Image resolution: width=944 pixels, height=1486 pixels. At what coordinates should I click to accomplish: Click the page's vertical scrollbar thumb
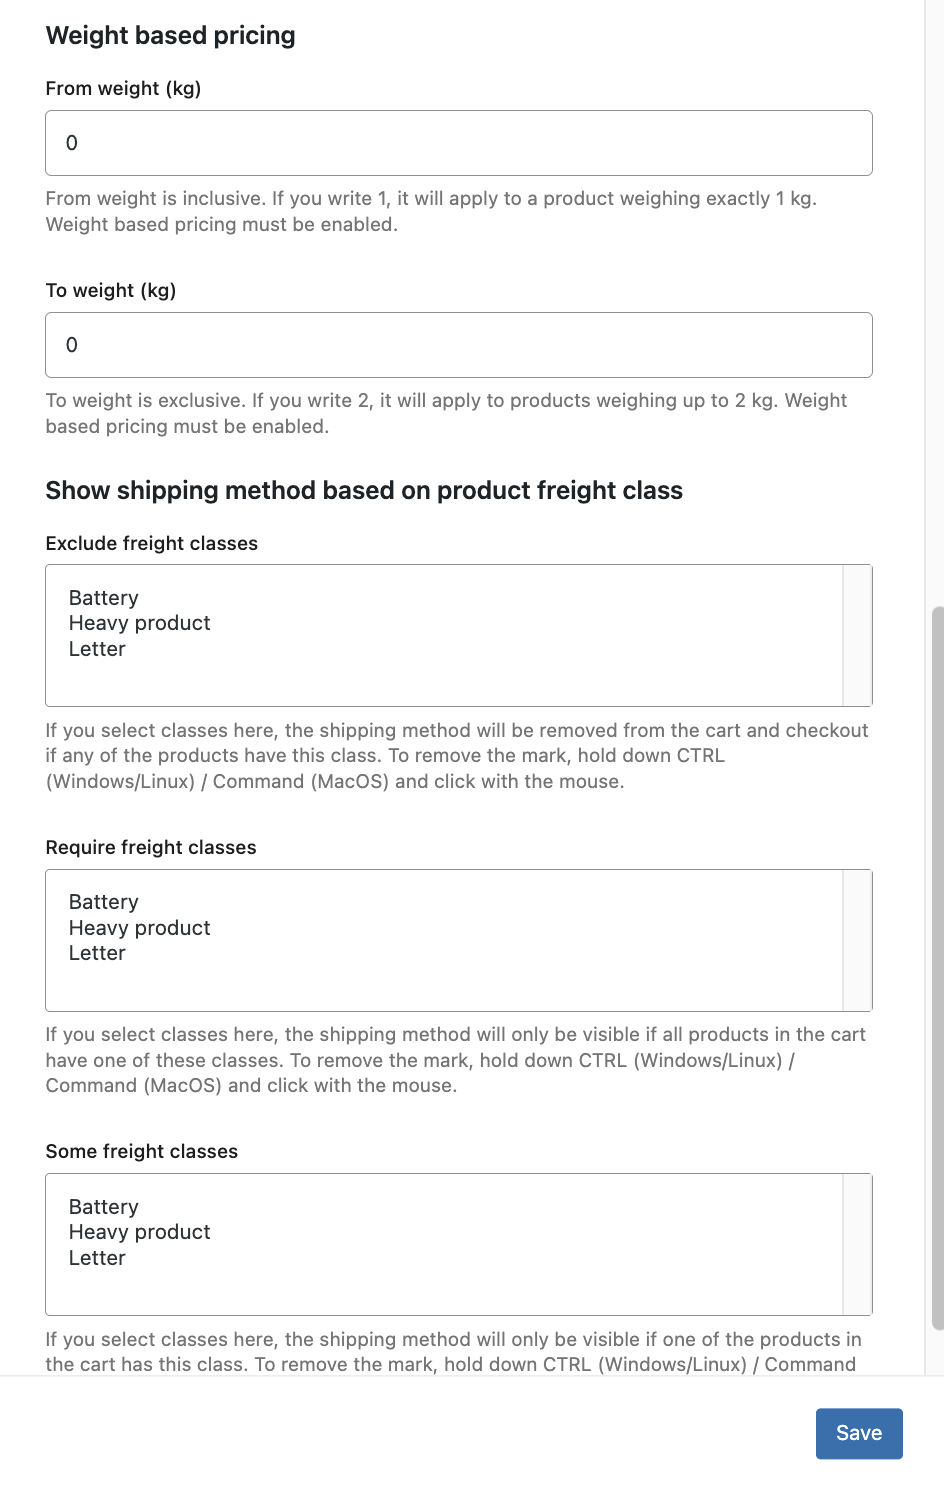coord(937,966)
